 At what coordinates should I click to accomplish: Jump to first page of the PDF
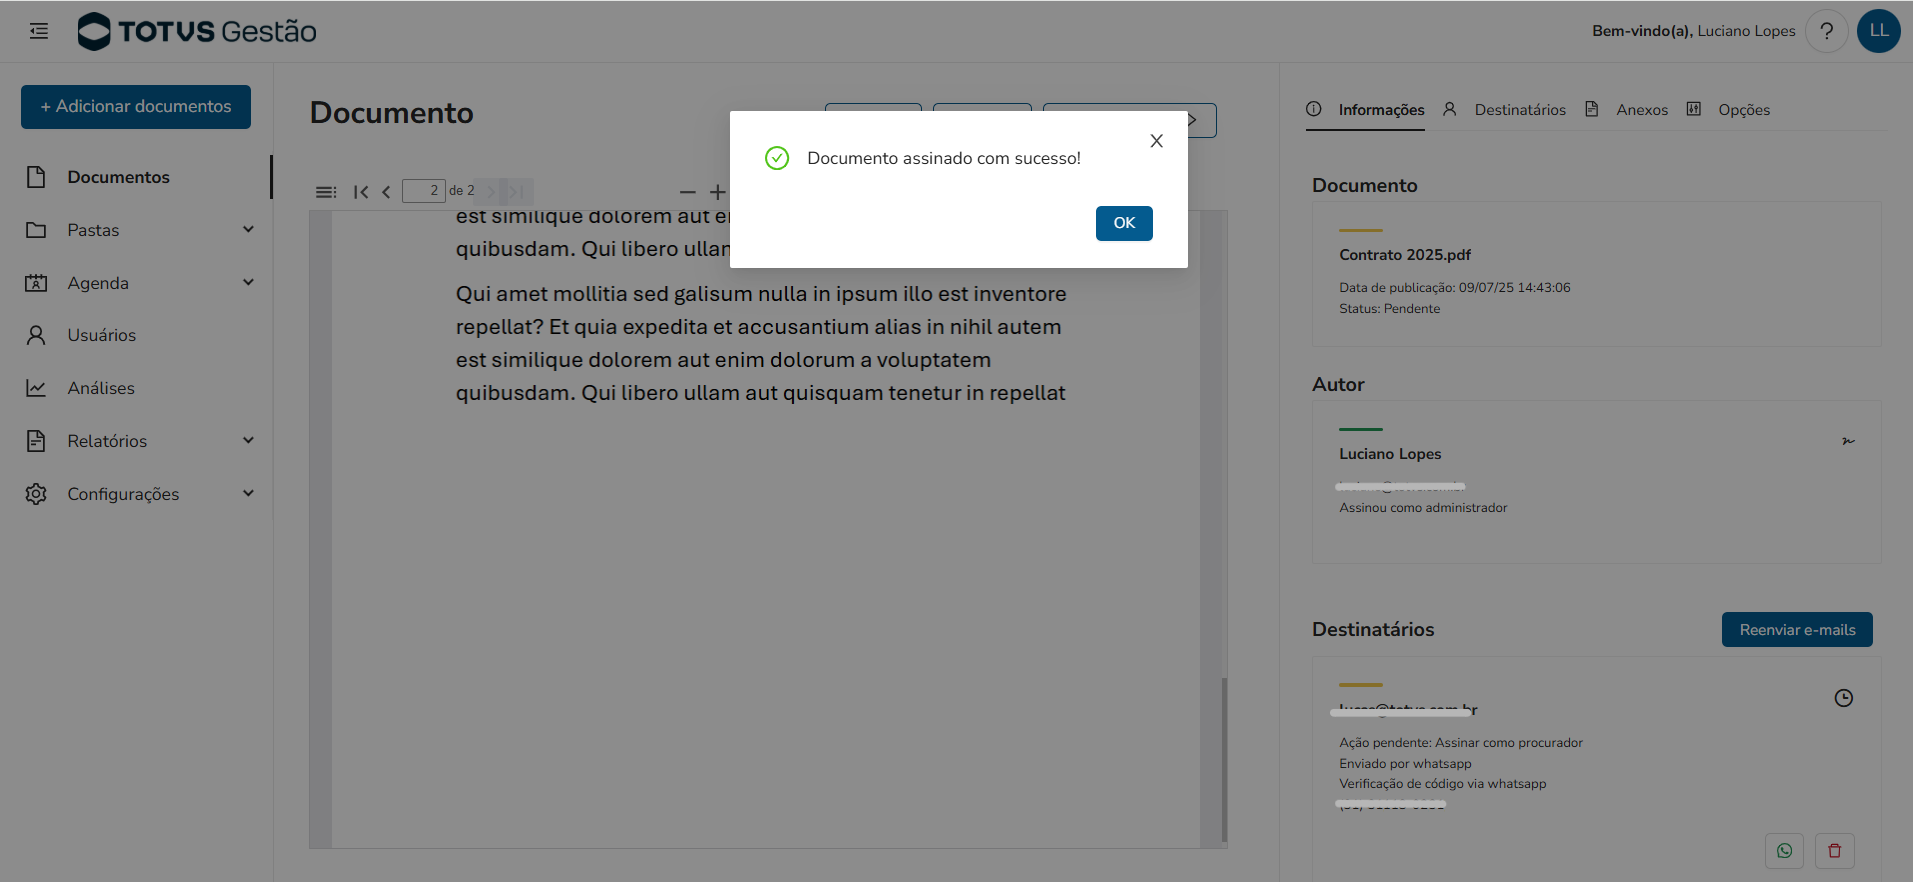(x=361, y=192)
